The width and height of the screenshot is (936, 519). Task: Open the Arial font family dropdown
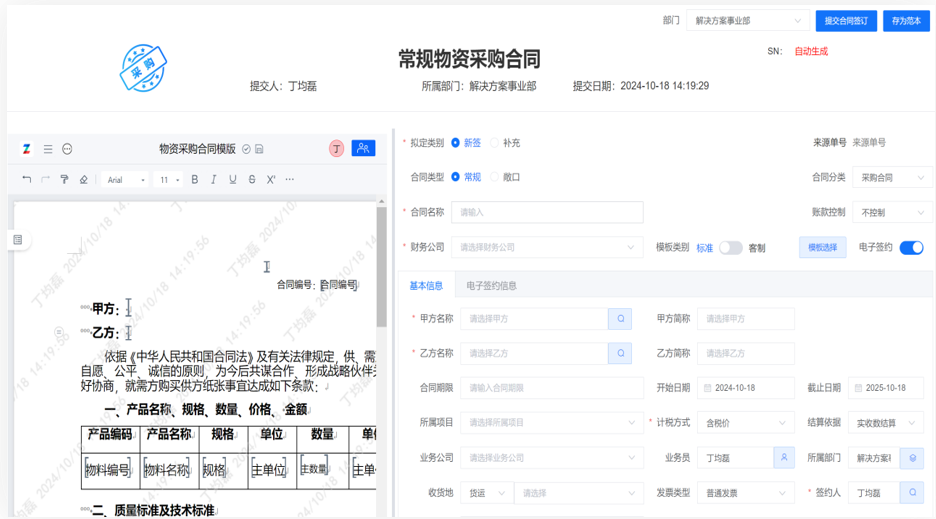125,180
